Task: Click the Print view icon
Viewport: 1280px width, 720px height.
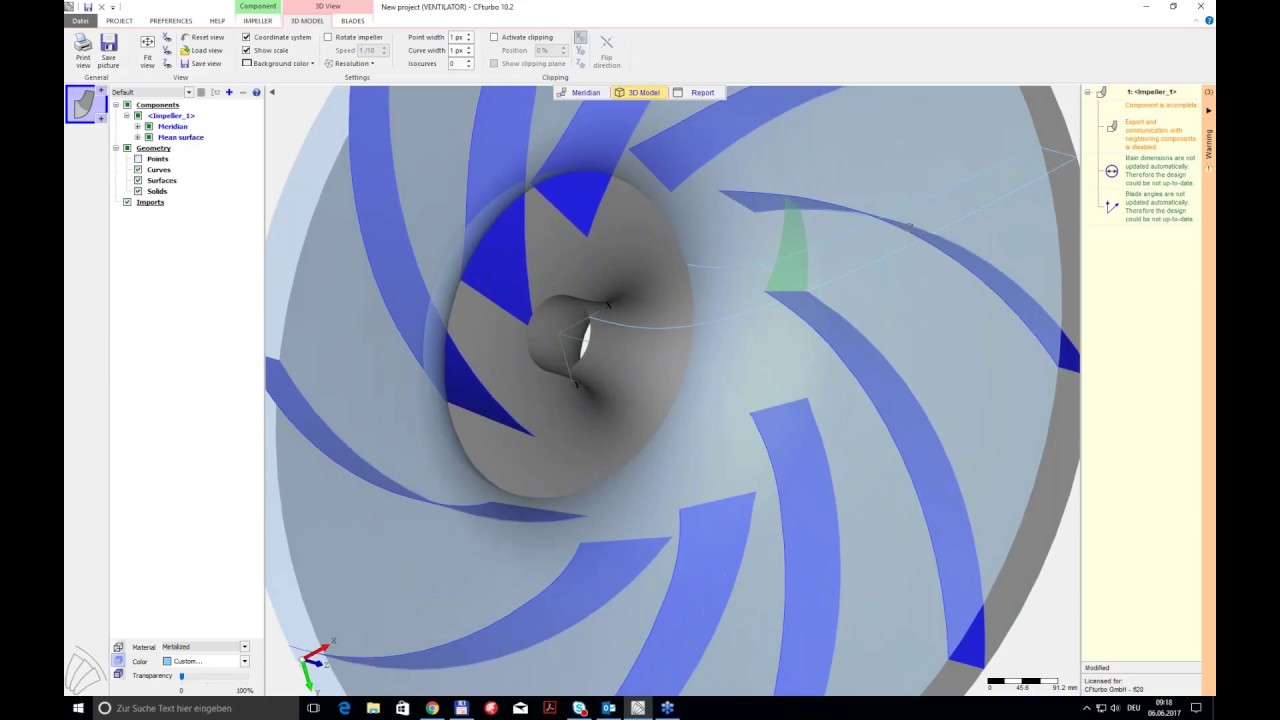Action: point(83,42)
